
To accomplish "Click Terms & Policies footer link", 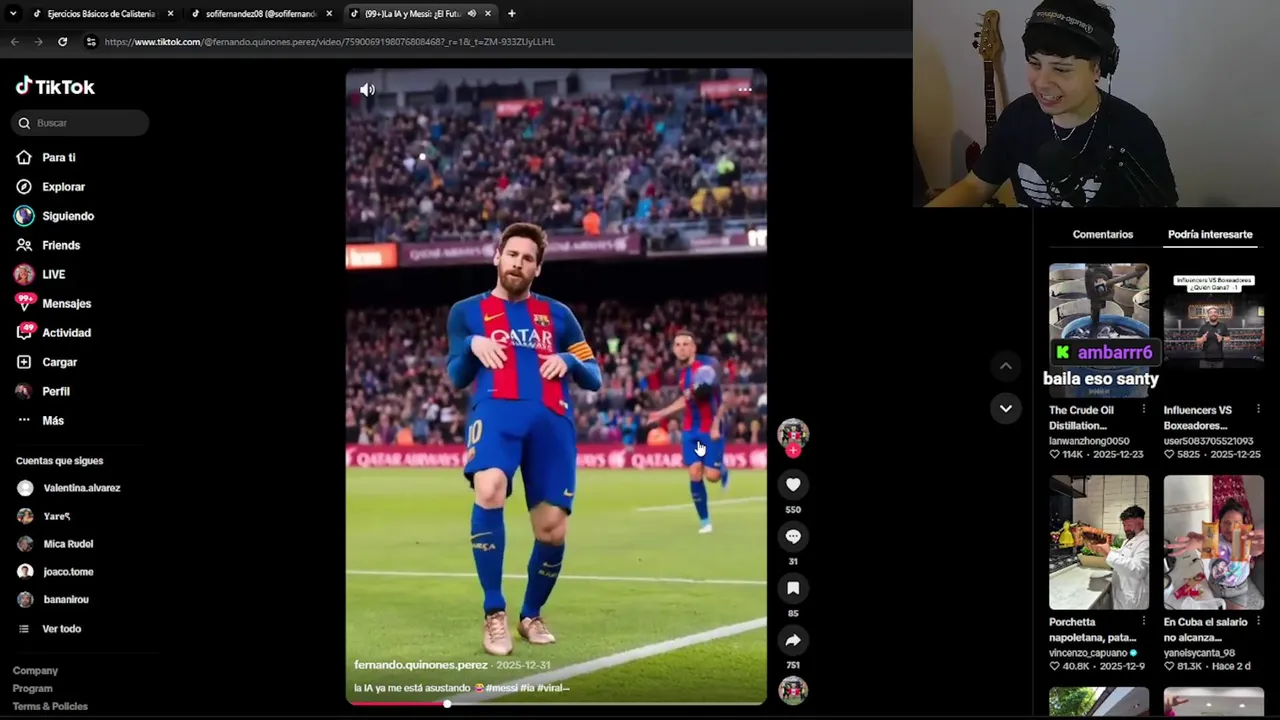I will 50,707.
